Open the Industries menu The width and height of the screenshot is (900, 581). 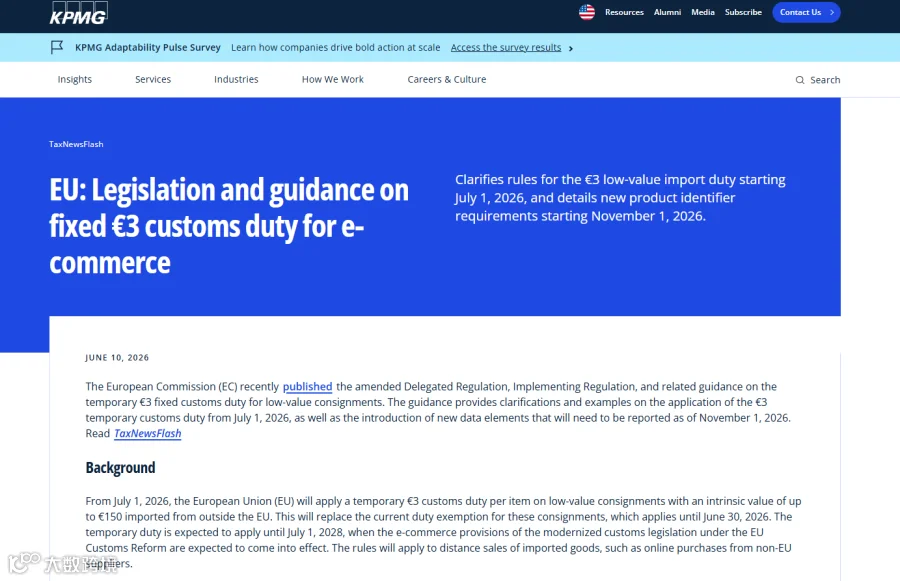pyautogui.click(x=236, y=79)
